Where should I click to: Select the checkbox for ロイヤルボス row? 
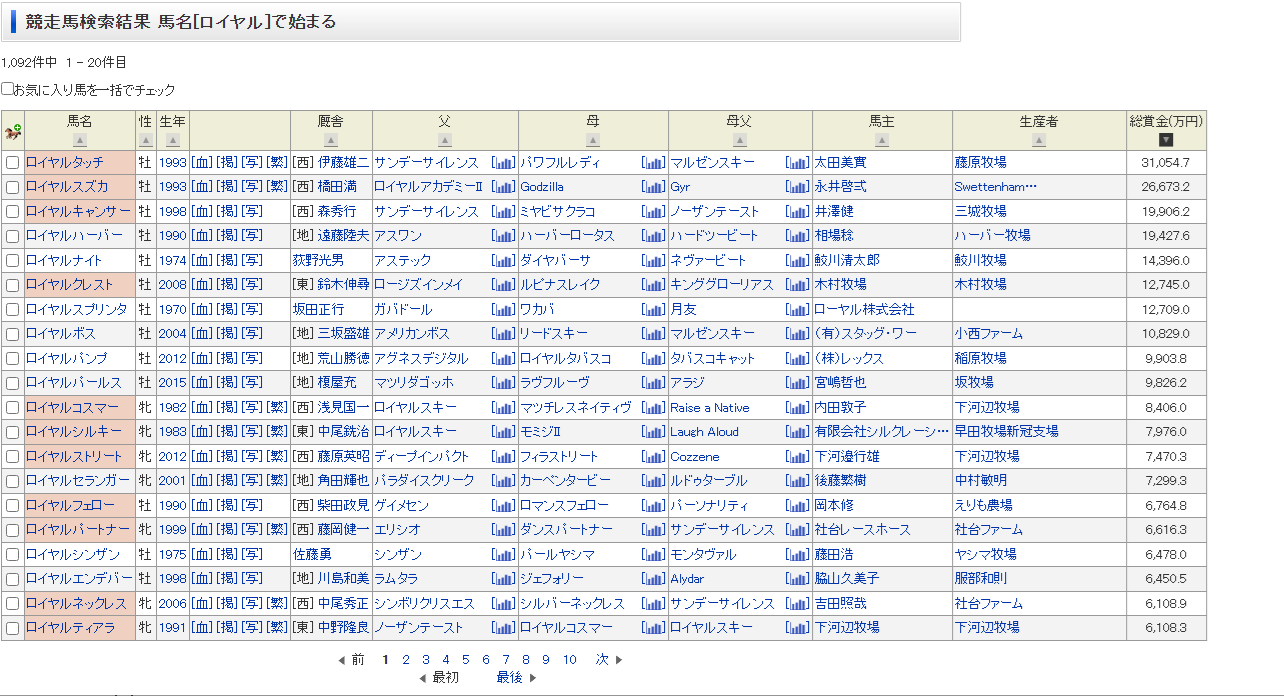[x=13, y=334]
